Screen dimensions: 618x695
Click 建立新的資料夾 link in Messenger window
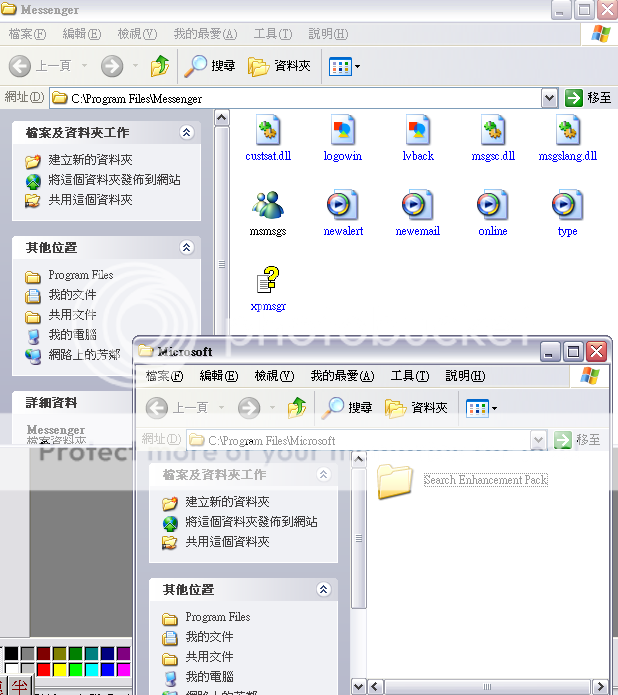pos(90,160)
